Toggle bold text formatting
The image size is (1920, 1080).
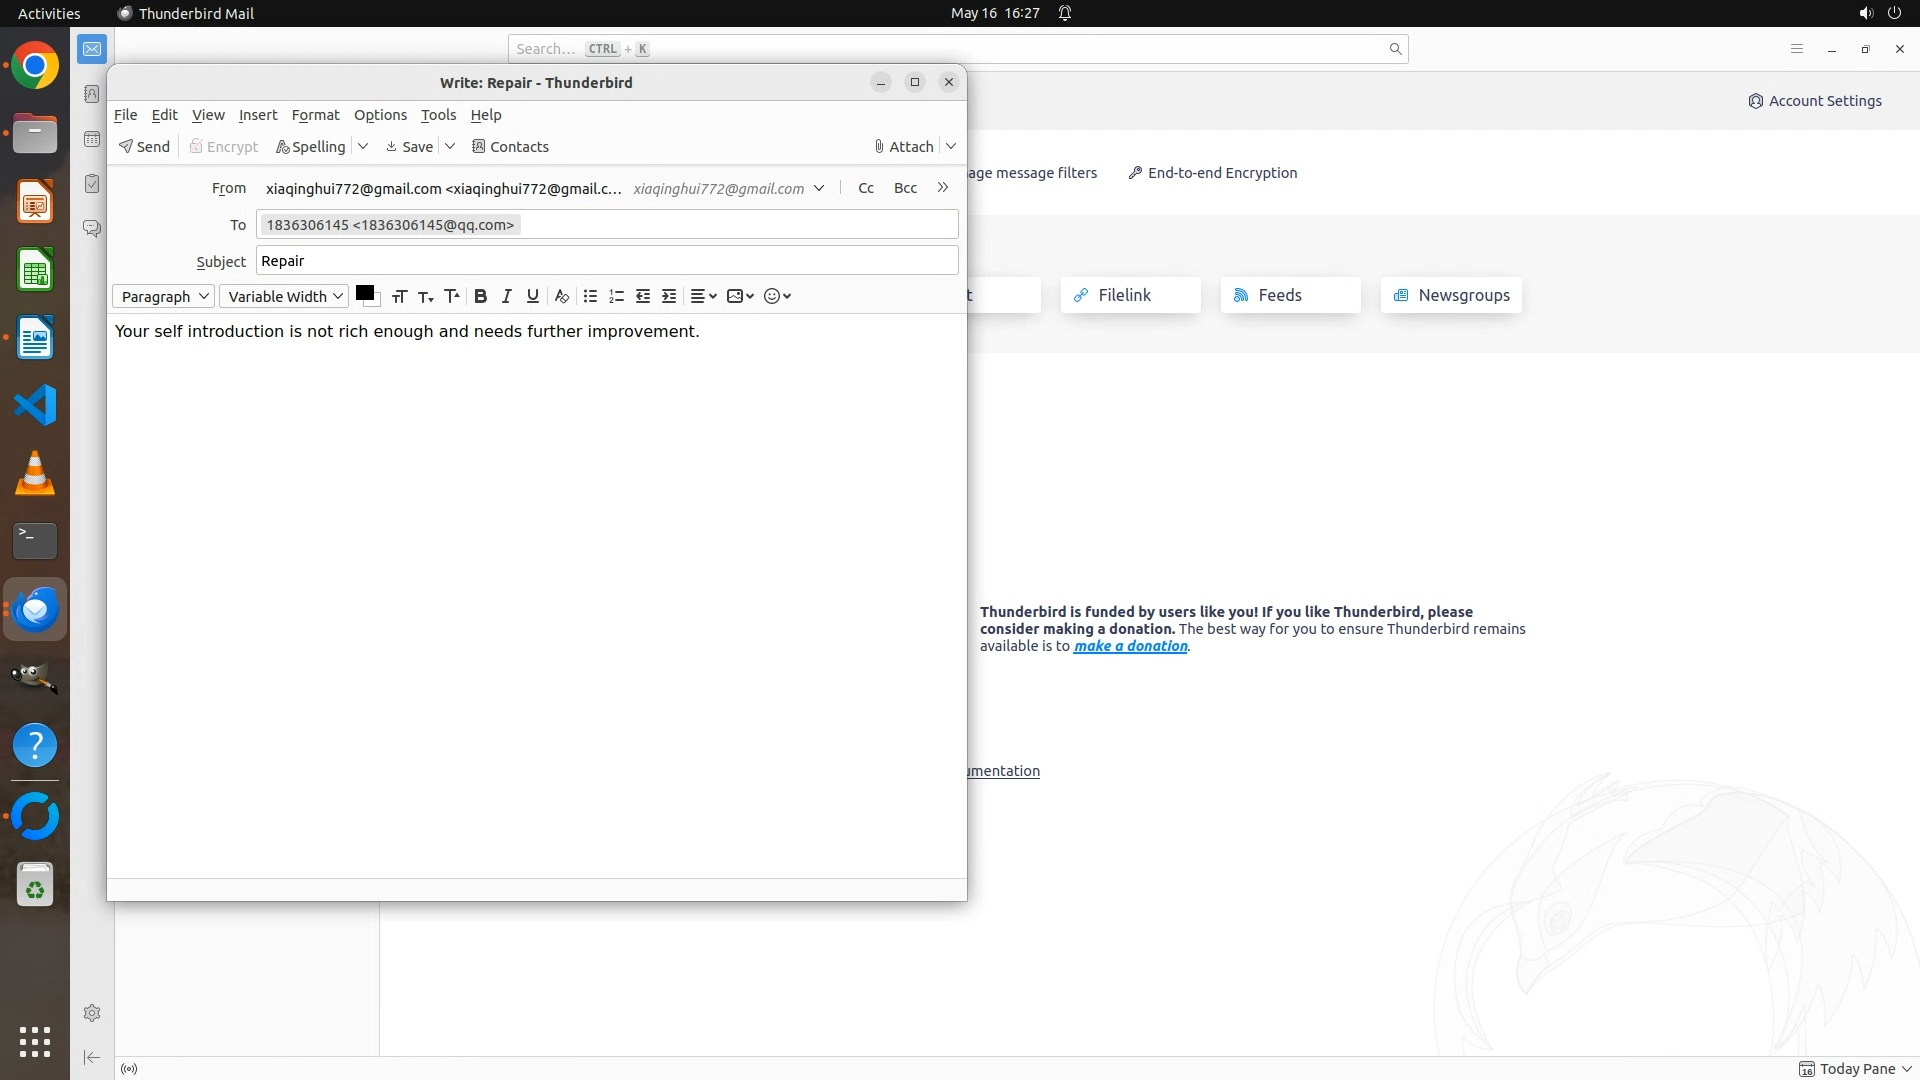[x=480, y=296]
